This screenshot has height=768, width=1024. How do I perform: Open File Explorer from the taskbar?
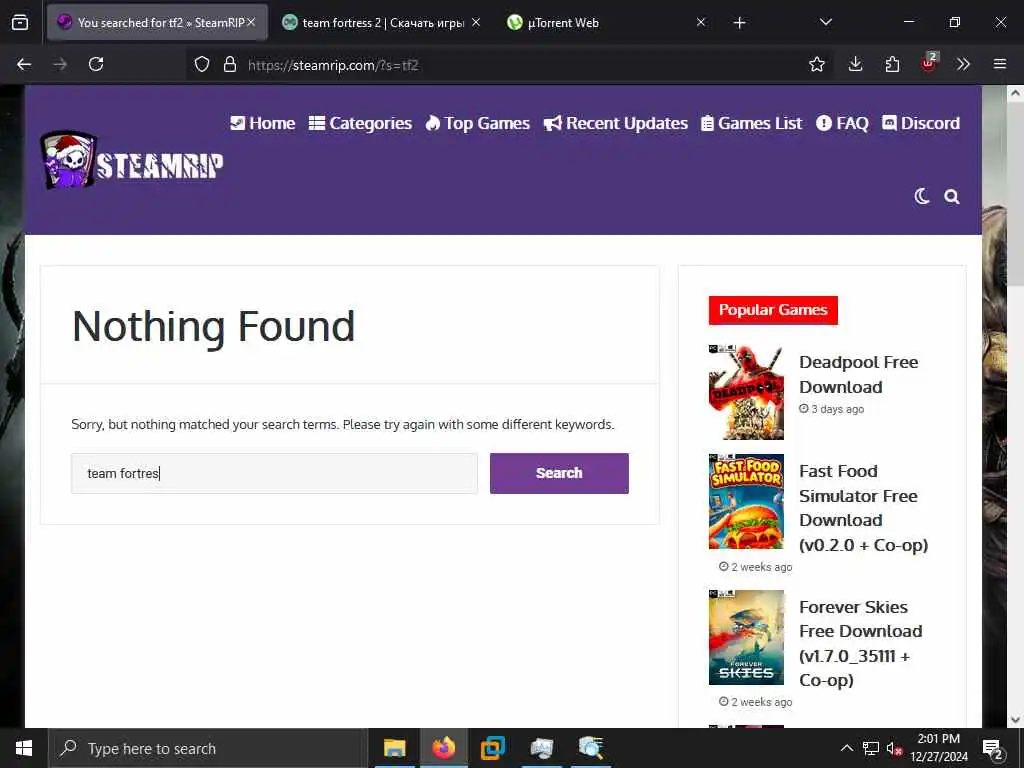[x=394, y=748]
